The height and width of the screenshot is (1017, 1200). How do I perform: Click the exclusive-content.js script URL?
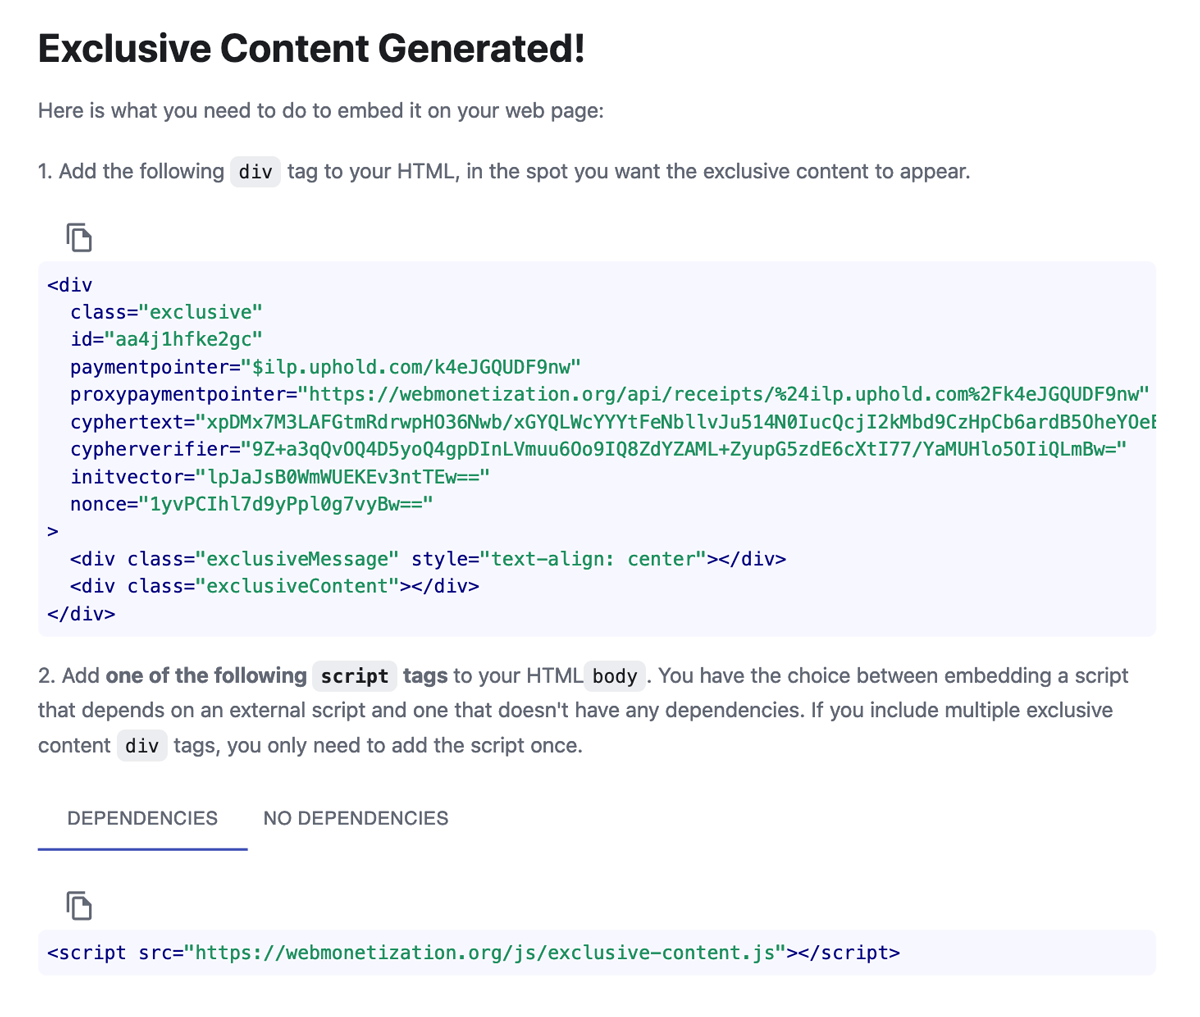pyautogui.click(x=485, y=952)
